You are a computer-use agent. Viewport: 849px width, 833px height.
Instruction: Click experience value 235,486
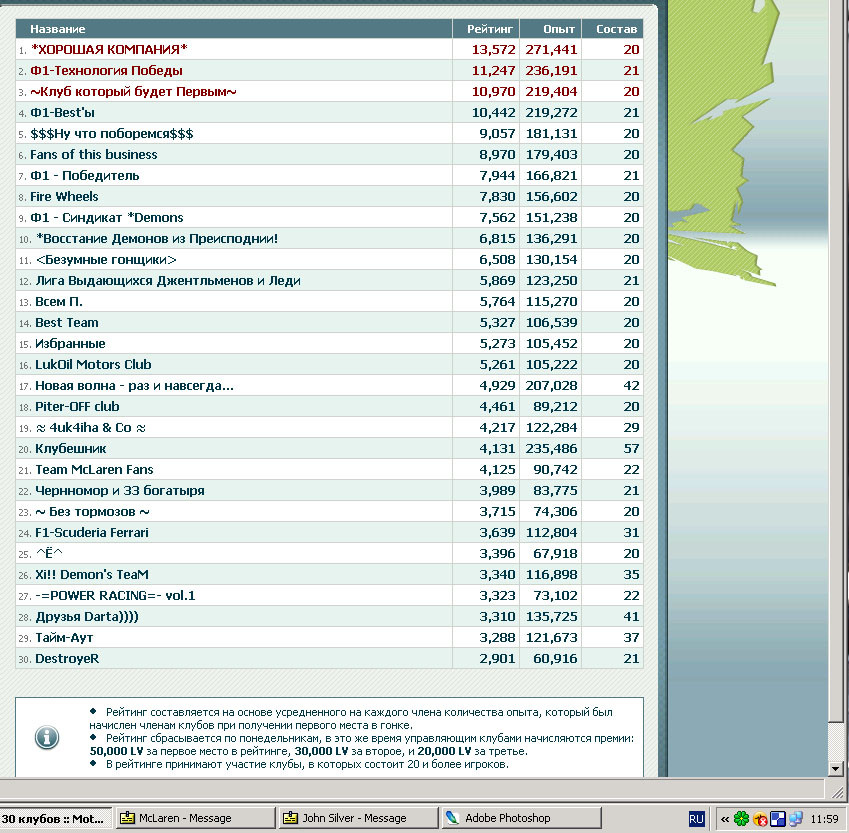[551, 448]
